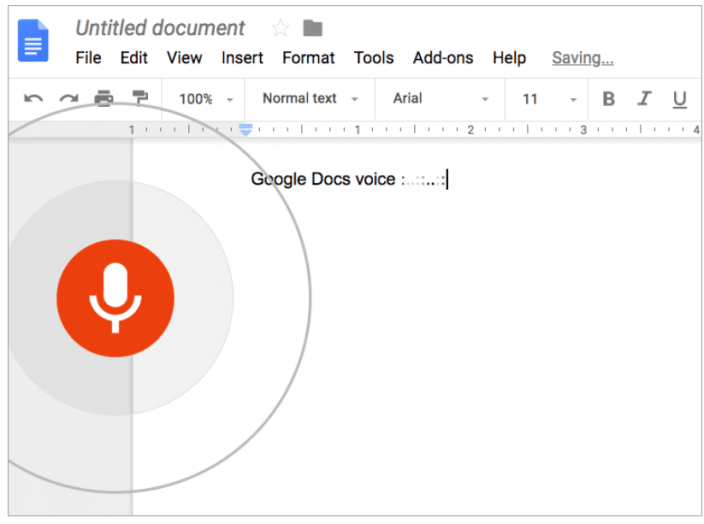Click the blue indent marker on ruler
Viewport: 704px width, 524px height.
pyautogui.click(x=246, y=129)
